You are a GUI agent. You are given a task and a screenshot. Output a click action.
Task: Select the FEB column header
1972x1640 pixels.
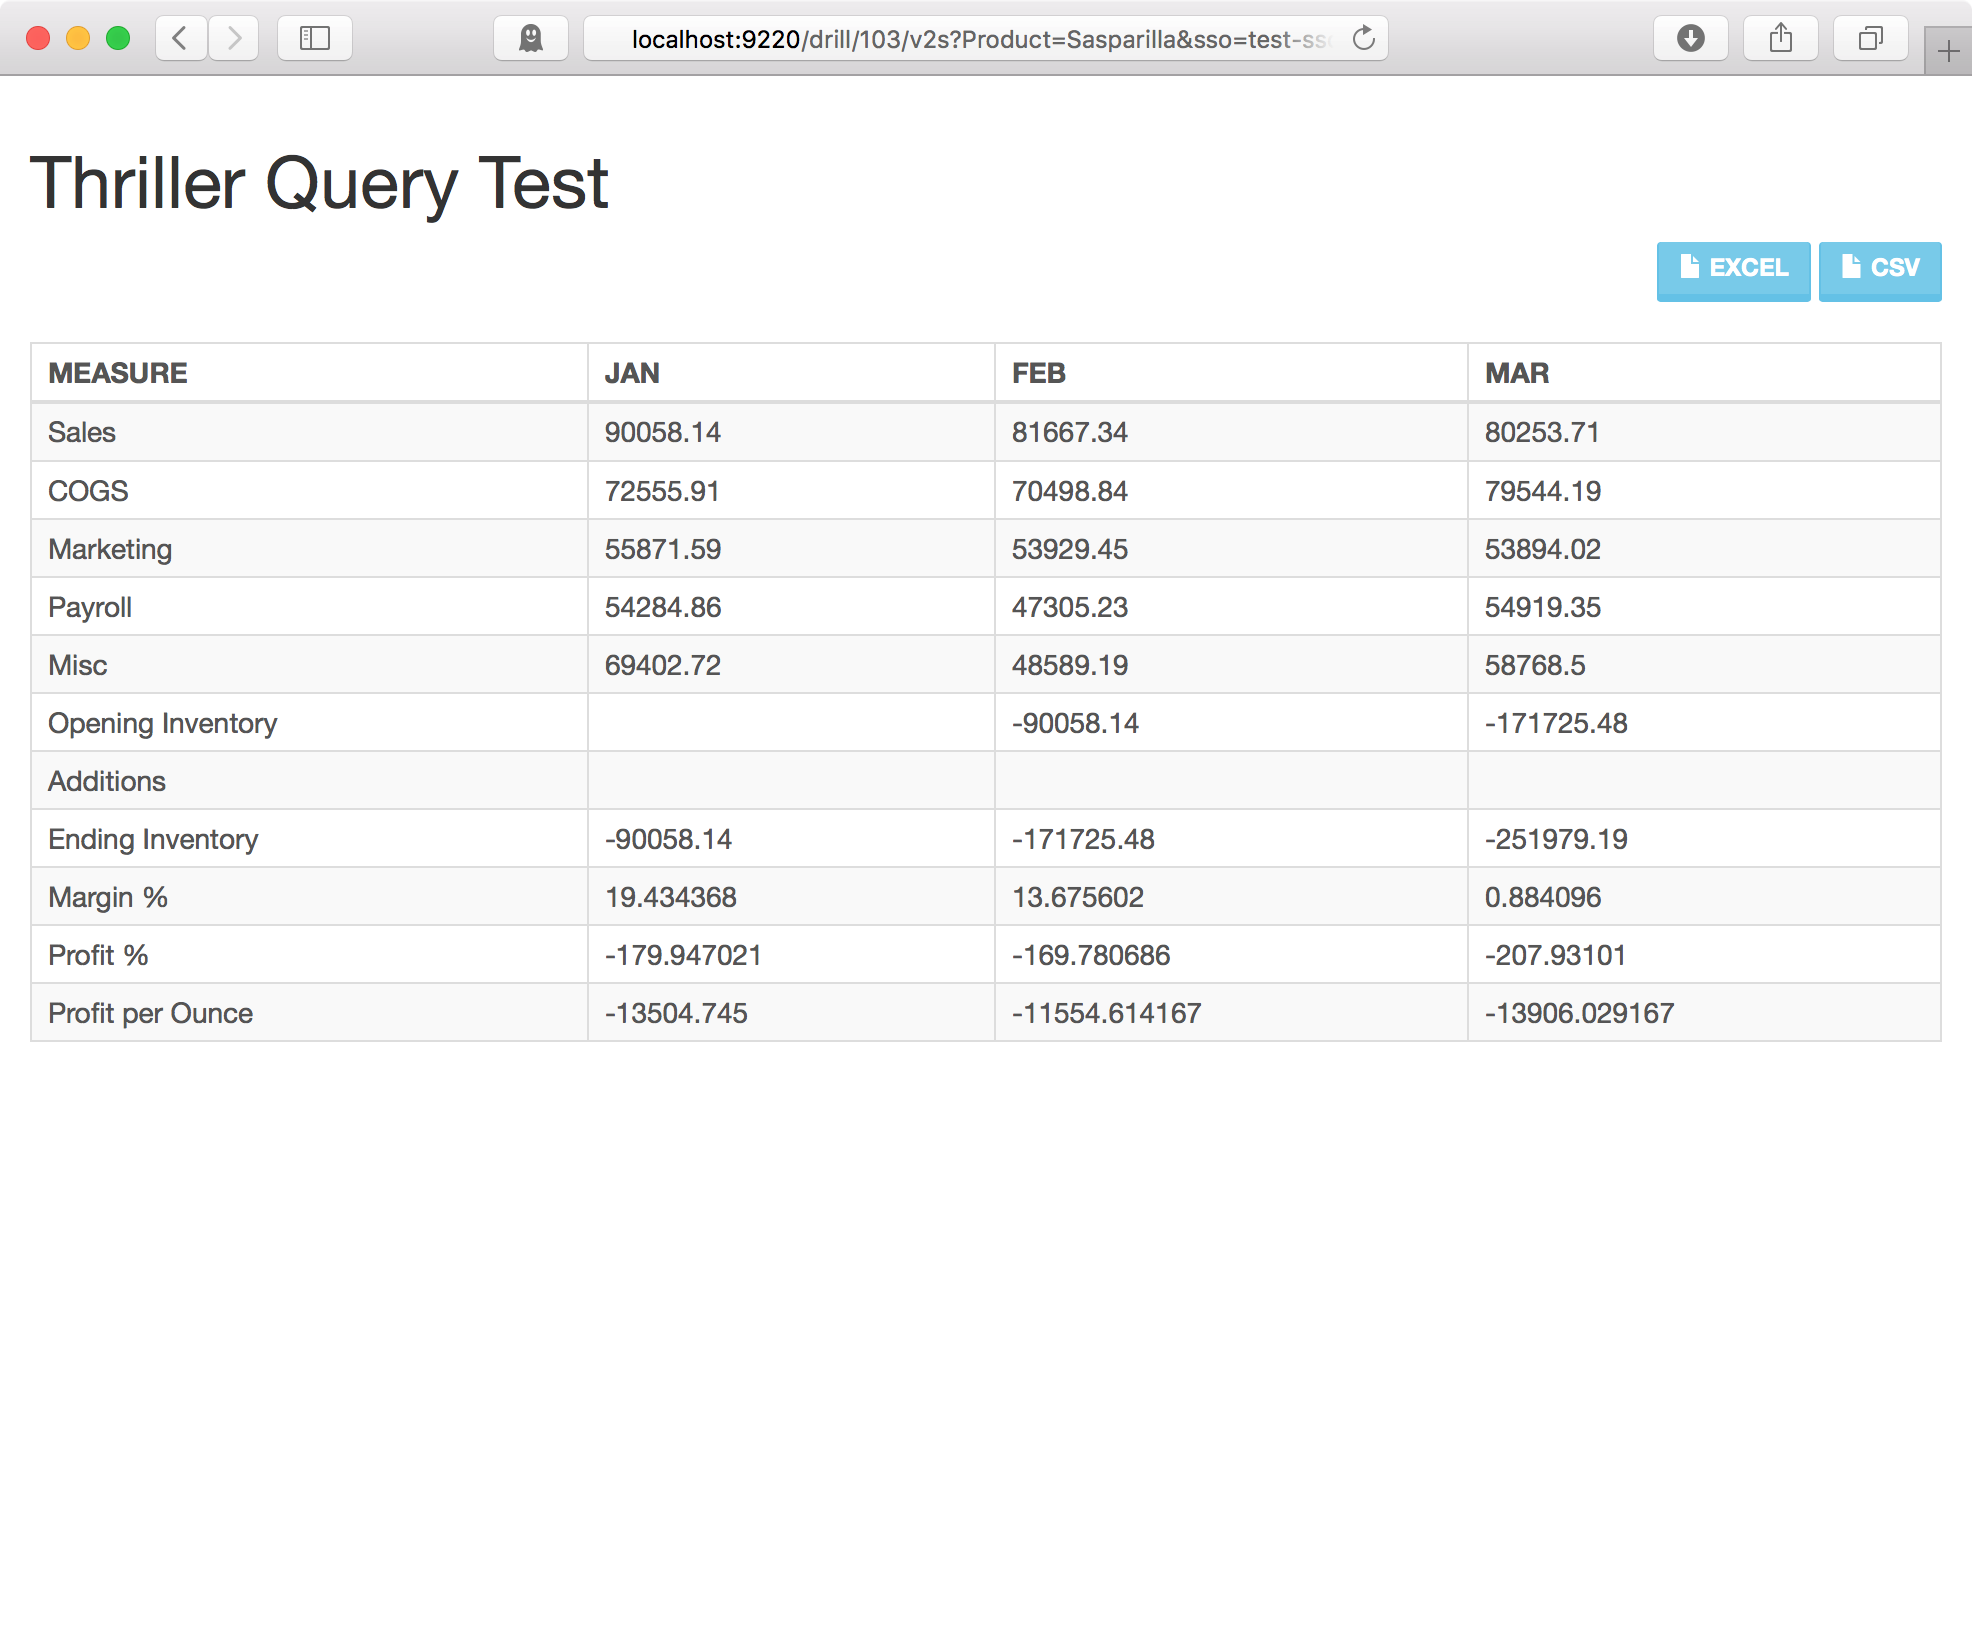(x=1039, y=373)
